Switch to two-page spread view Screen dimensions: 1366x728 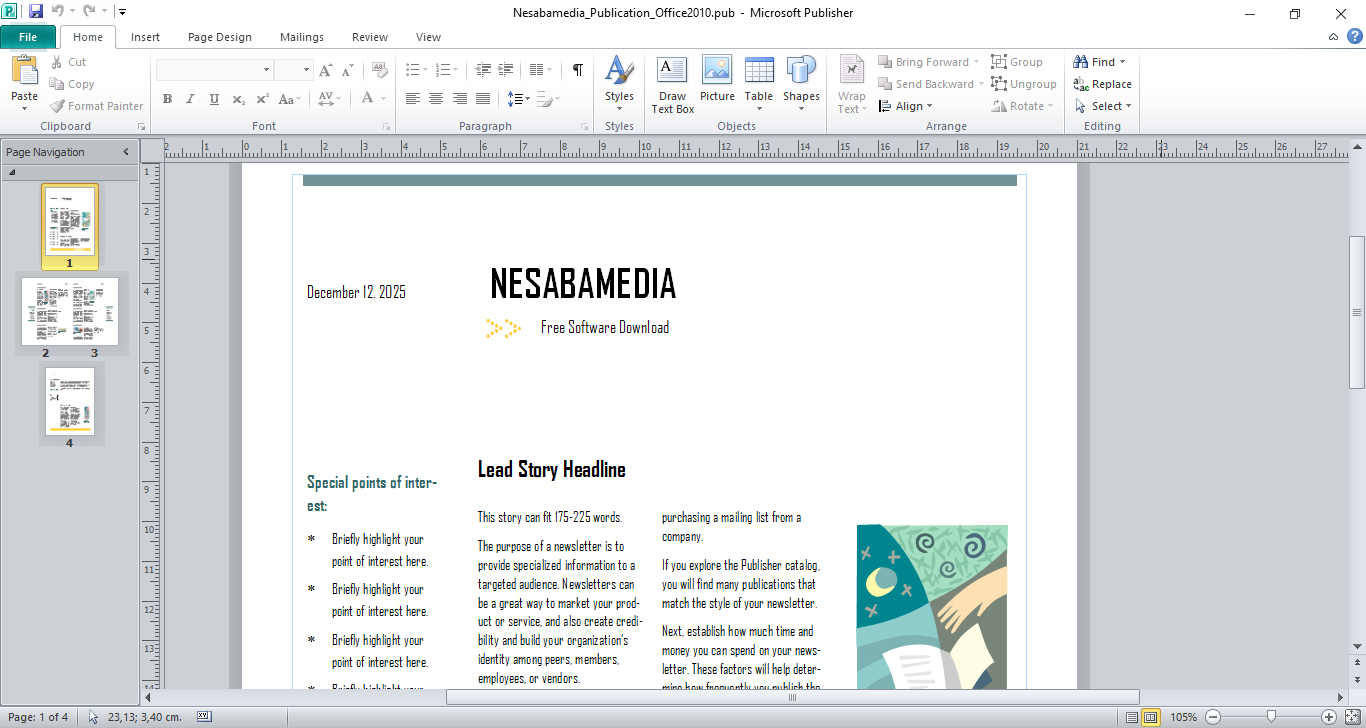point(1150,717)
